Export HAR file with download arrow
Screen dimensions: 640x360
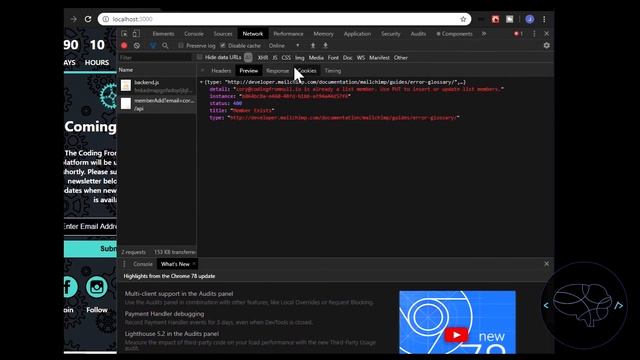click(325, 46)
